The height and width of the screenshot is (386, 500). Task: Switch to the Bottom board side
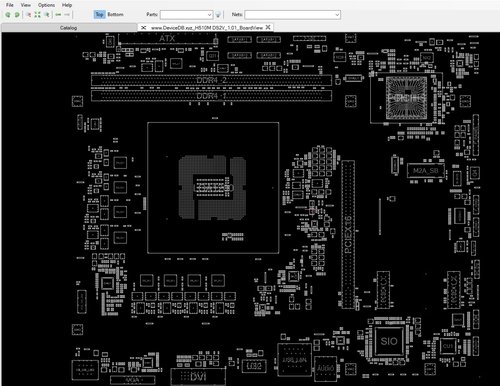pos(115,14)
